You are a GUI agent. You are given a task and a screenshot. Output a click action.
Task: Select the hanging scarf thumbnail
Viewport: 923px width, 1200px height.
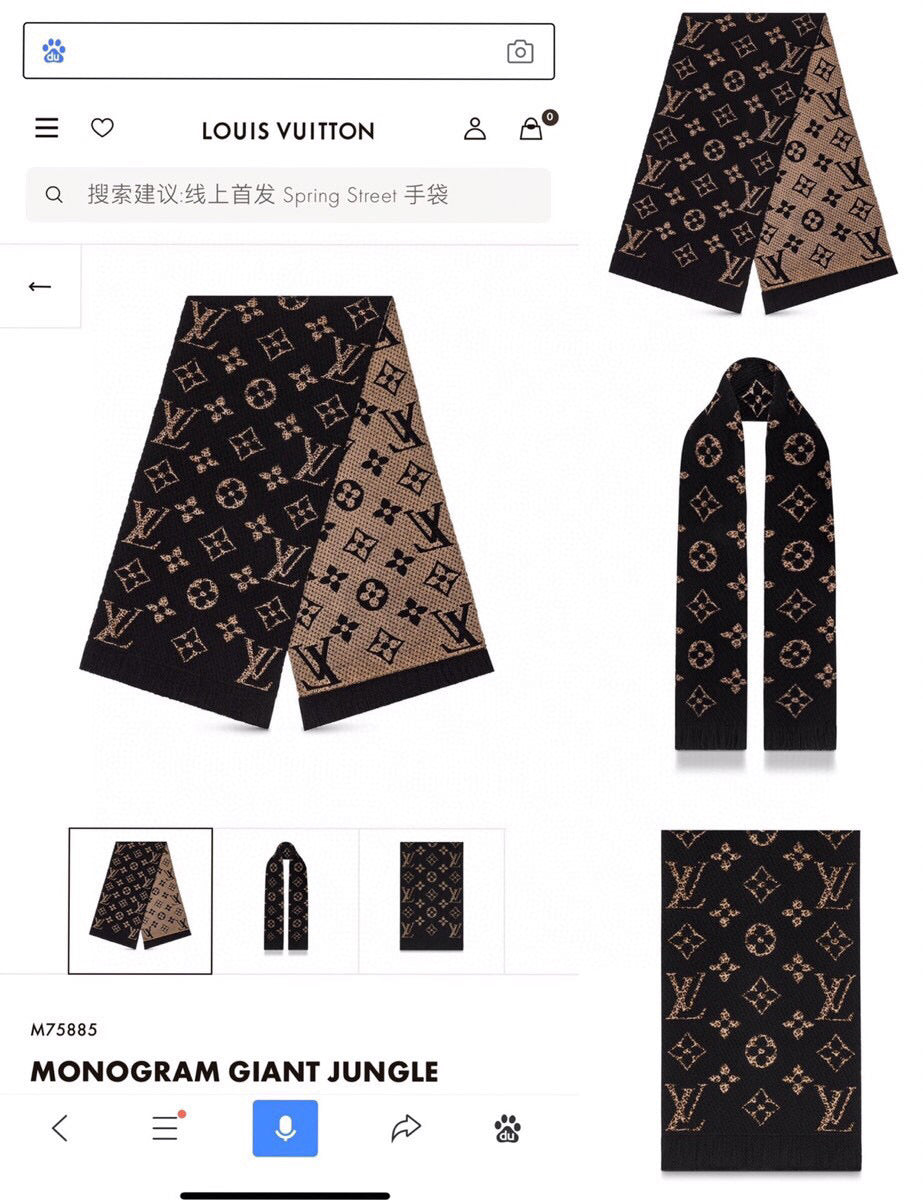pyautogui.click(x=286, y=900)
